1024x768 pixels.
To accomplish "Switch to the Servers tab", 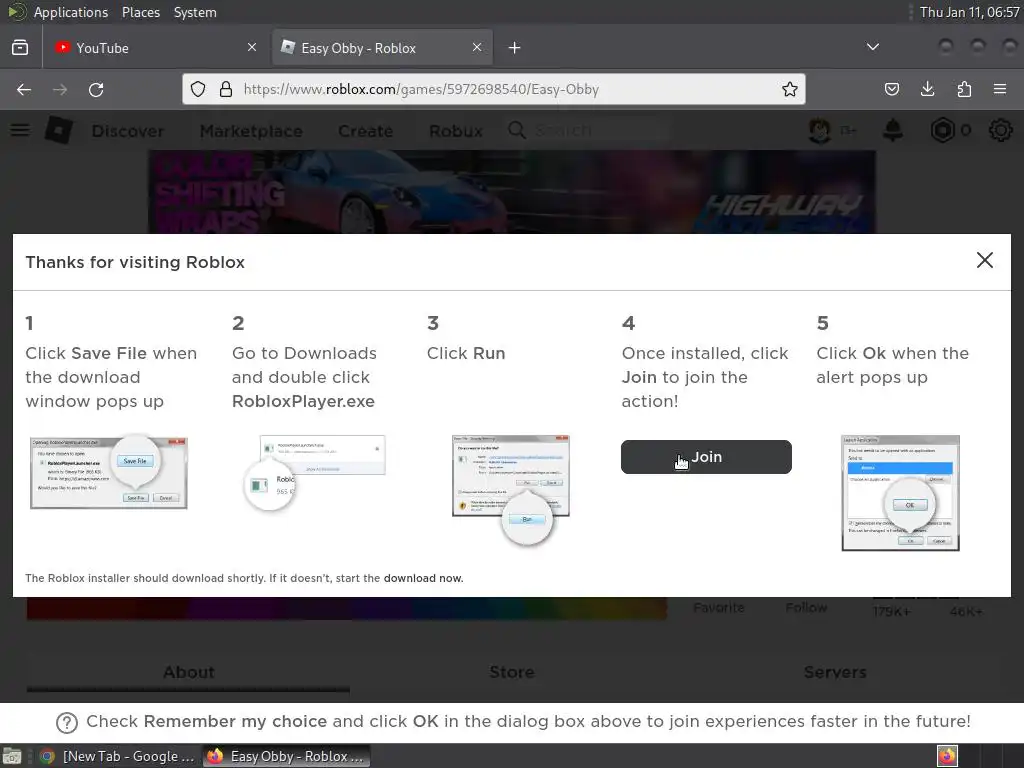I will (835, 672).
